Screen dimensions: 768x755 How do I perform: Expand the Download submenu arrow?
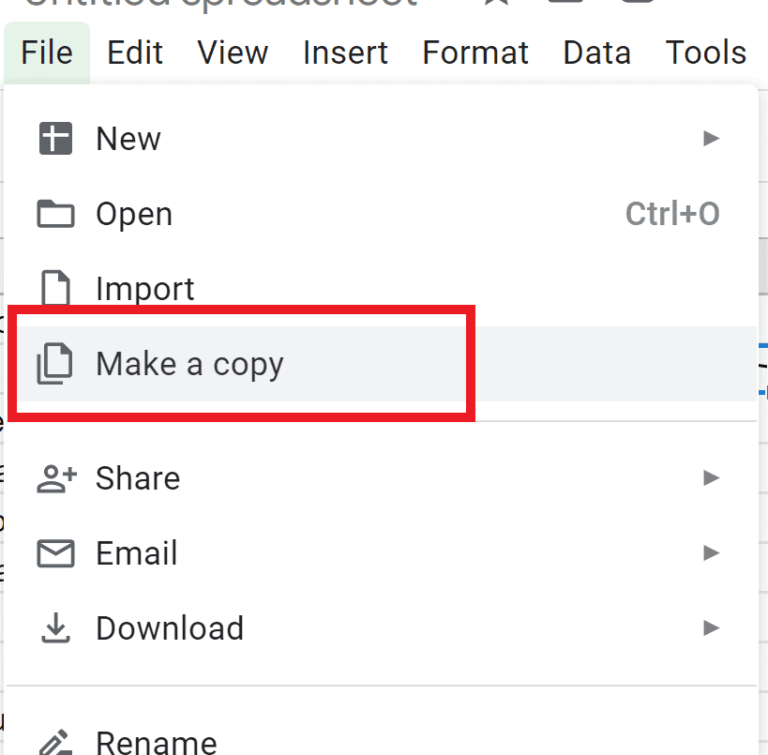click(711, 628)
